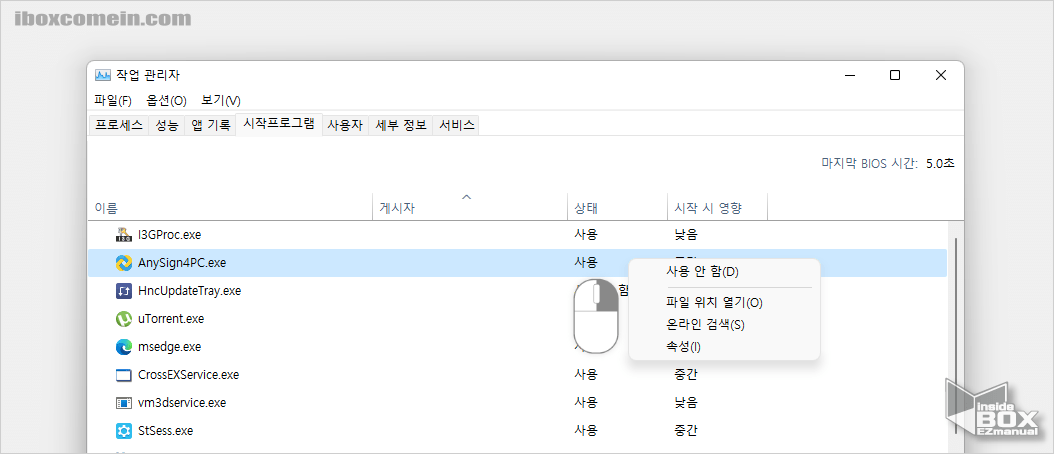Image resolution: width=1054 pixels, height=454 pixels.
Task: Open the 보기(V) menu
Action: point(221,101)
